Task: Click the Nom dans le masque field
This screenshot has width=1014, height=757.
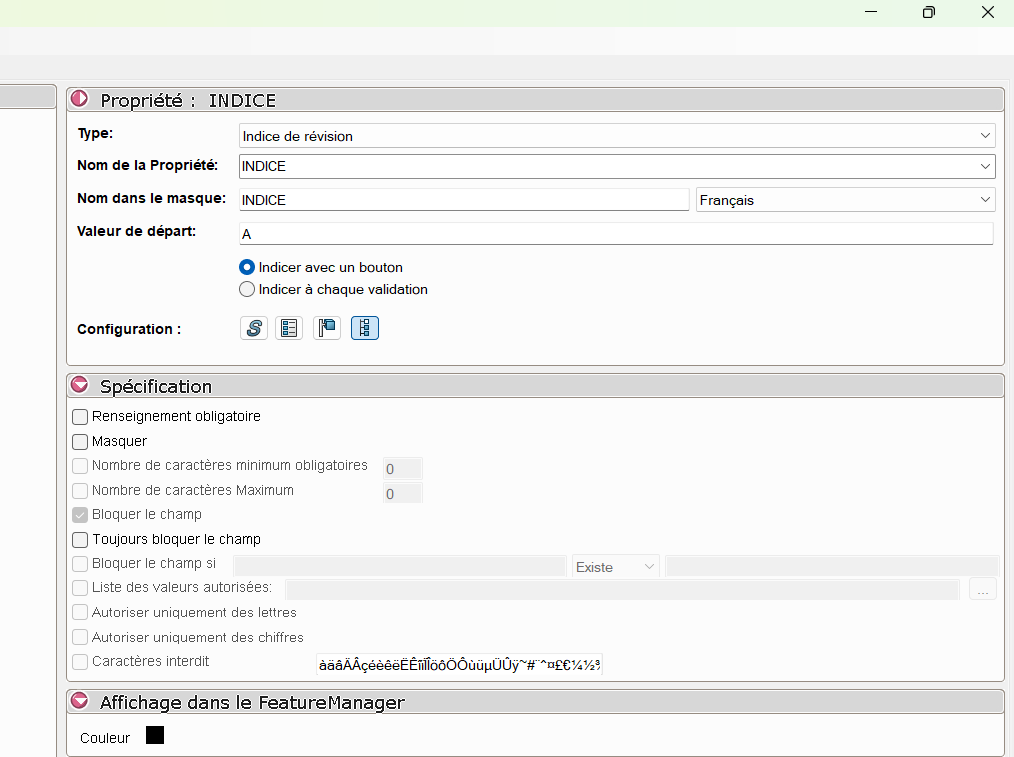Action: coord(464,200)
